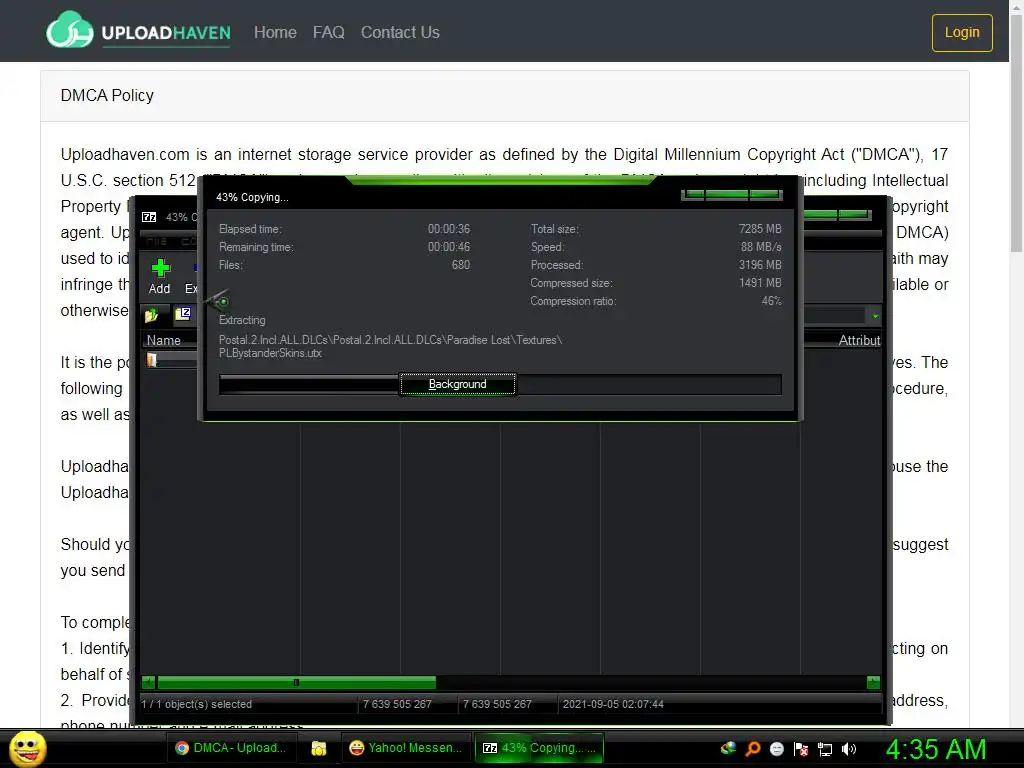
Task: Switch to DMCA - Upload taskbar item
Action: click(x=231, y=748)
